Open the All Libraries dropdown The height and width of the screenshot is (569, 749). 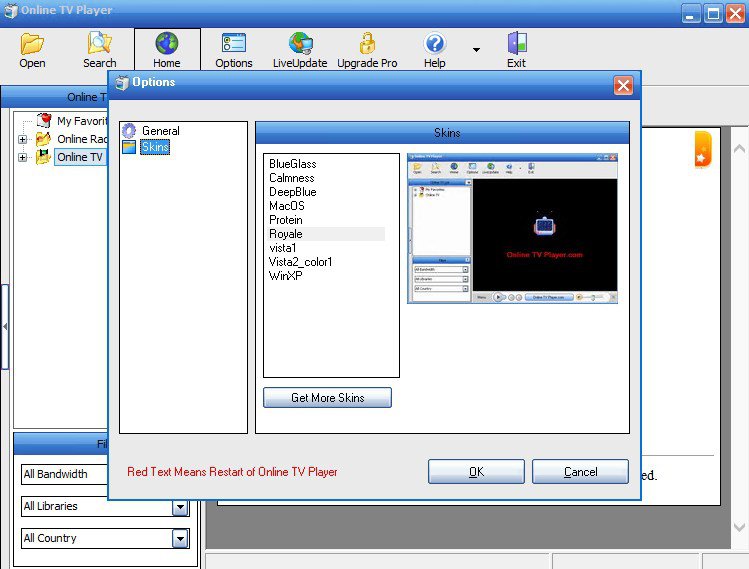[179, 507]
